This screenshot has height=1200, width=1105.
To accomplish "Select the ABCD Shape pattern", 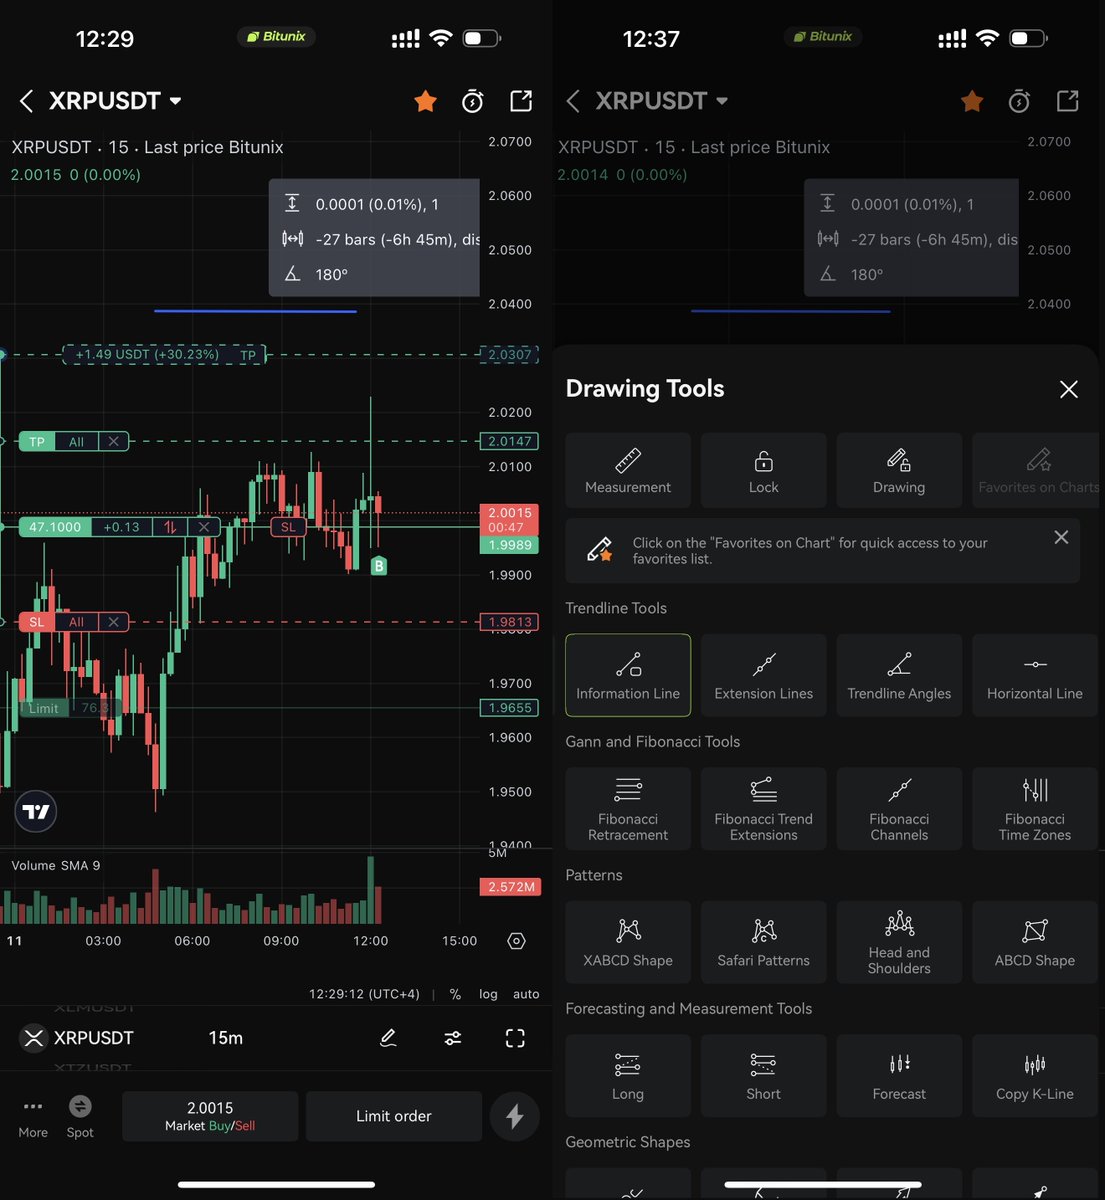I will pyautogui.click(x=1035, y=942).
